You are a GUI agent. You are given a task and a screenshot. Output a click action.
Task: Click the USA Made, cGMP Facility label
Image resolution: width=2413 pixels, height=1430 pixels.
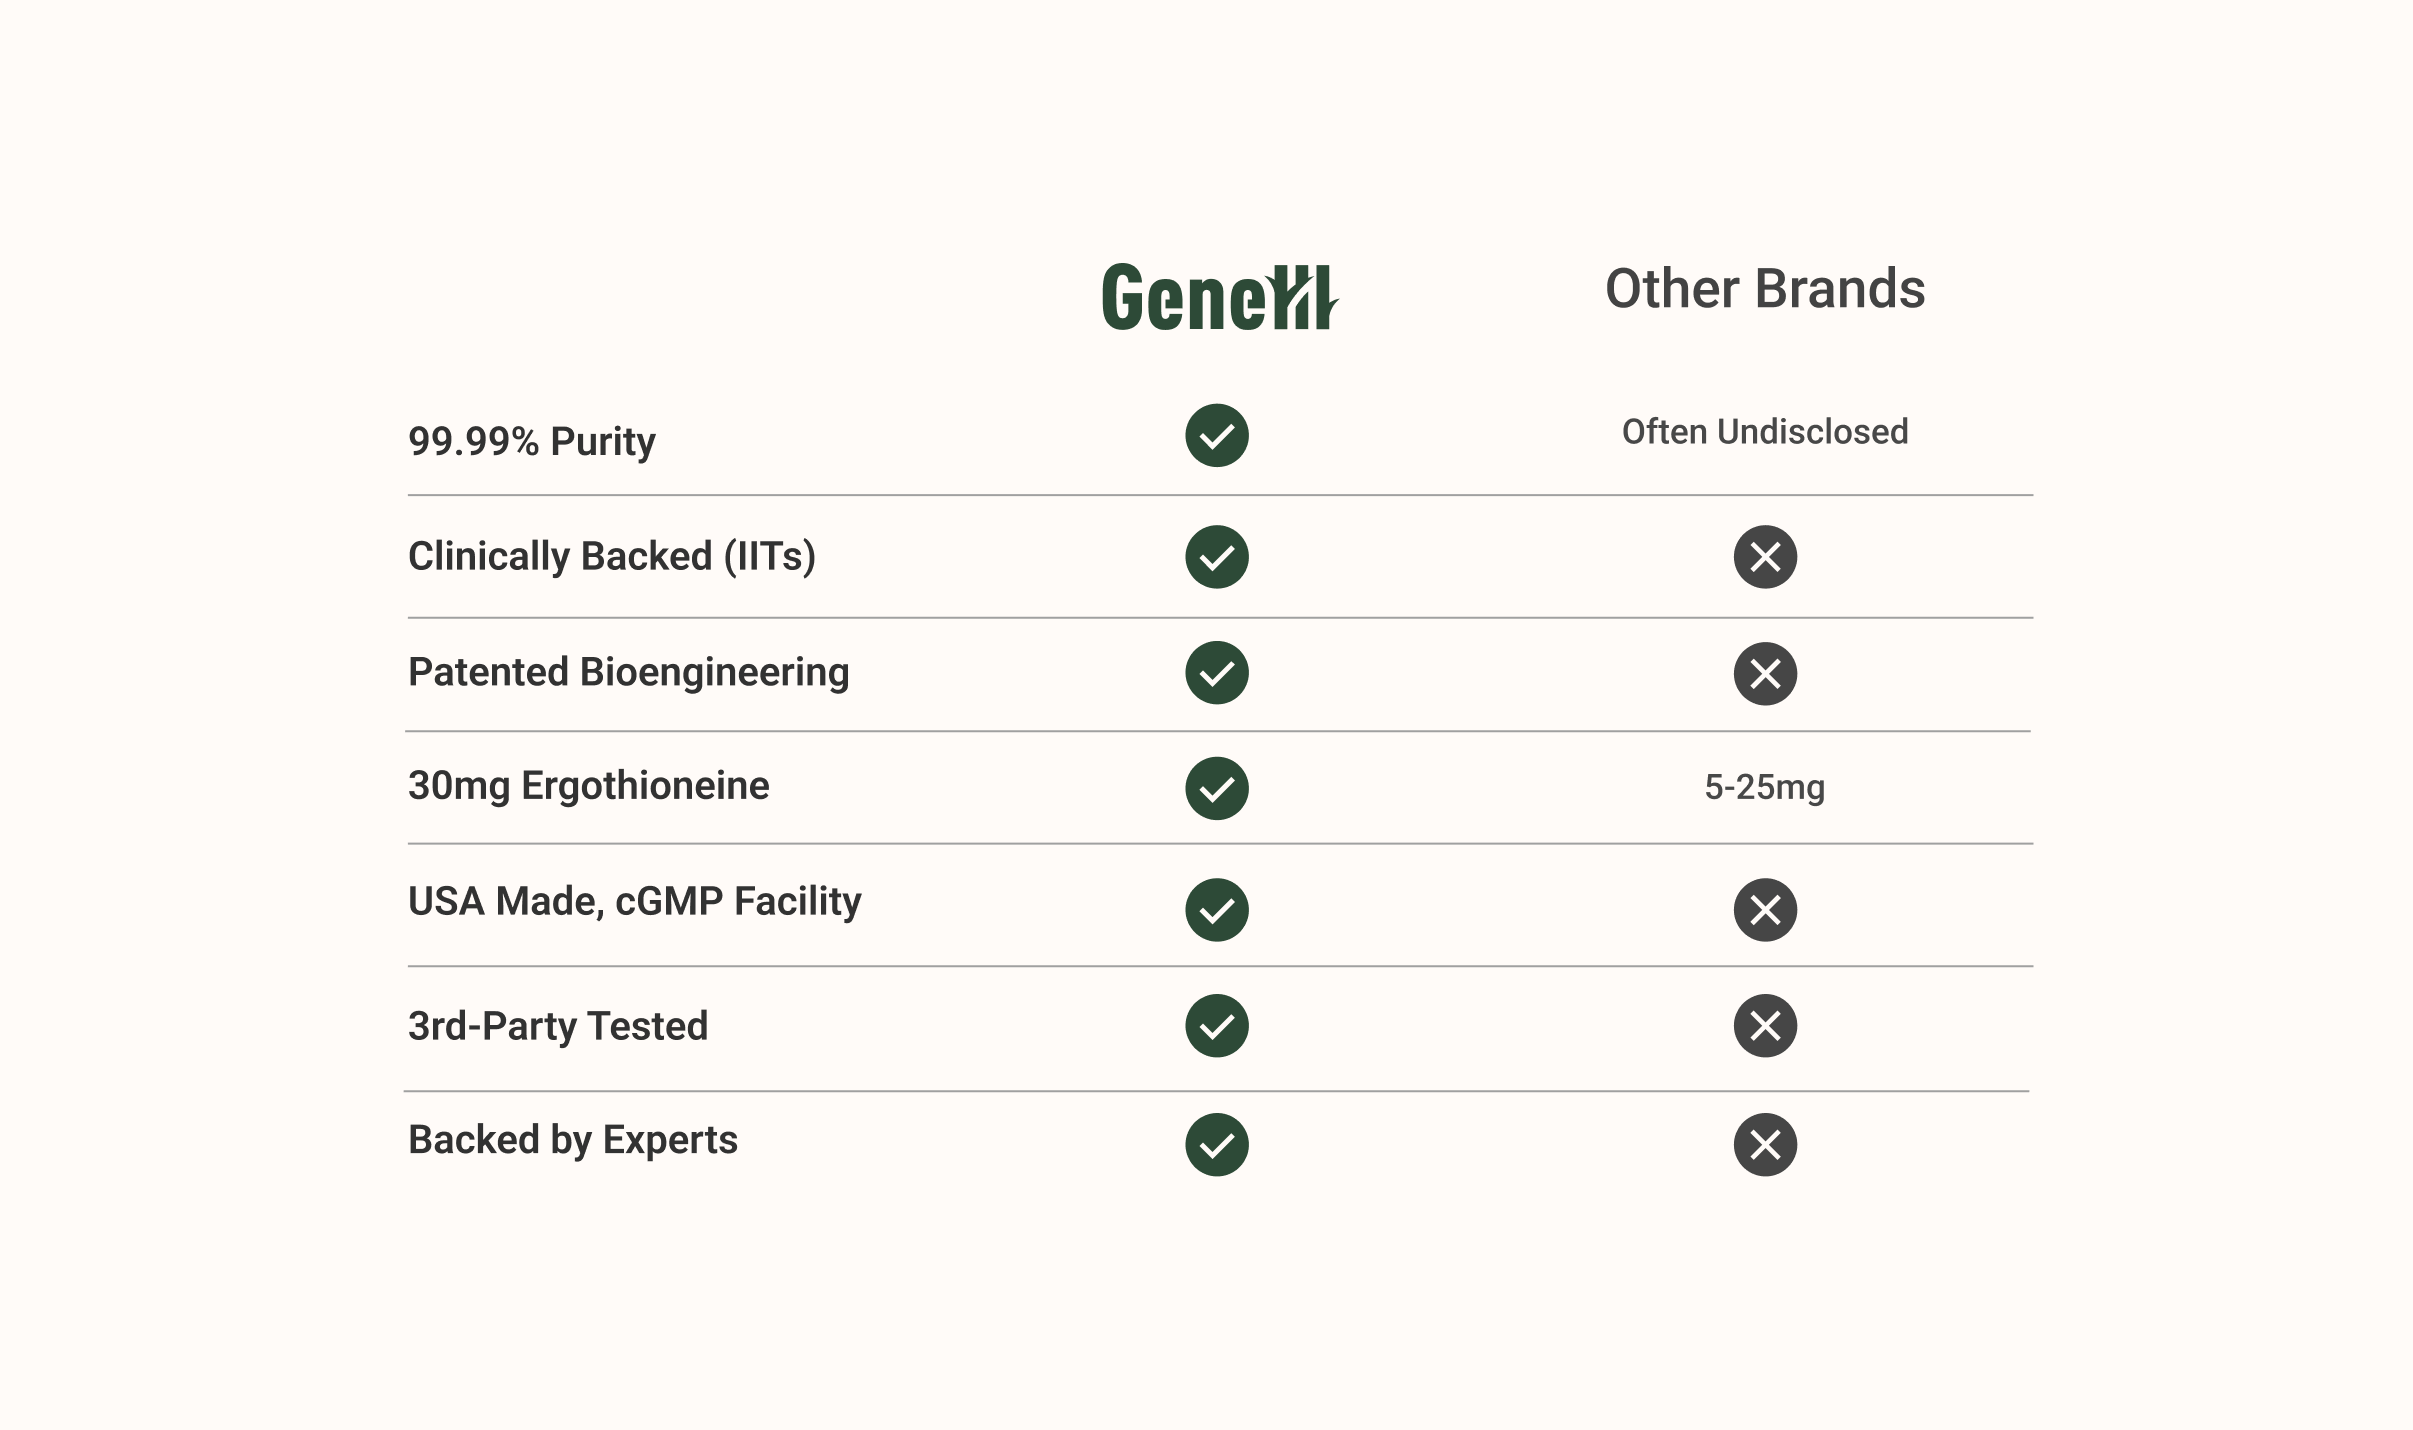coord(635,901)
